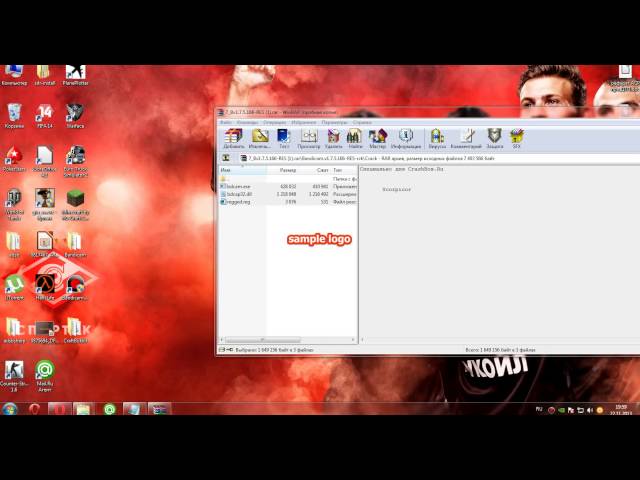This screenshot has width=640, height=480.
Task: Click the Найти (Find) toolbar icon
Action: [355, 138]
